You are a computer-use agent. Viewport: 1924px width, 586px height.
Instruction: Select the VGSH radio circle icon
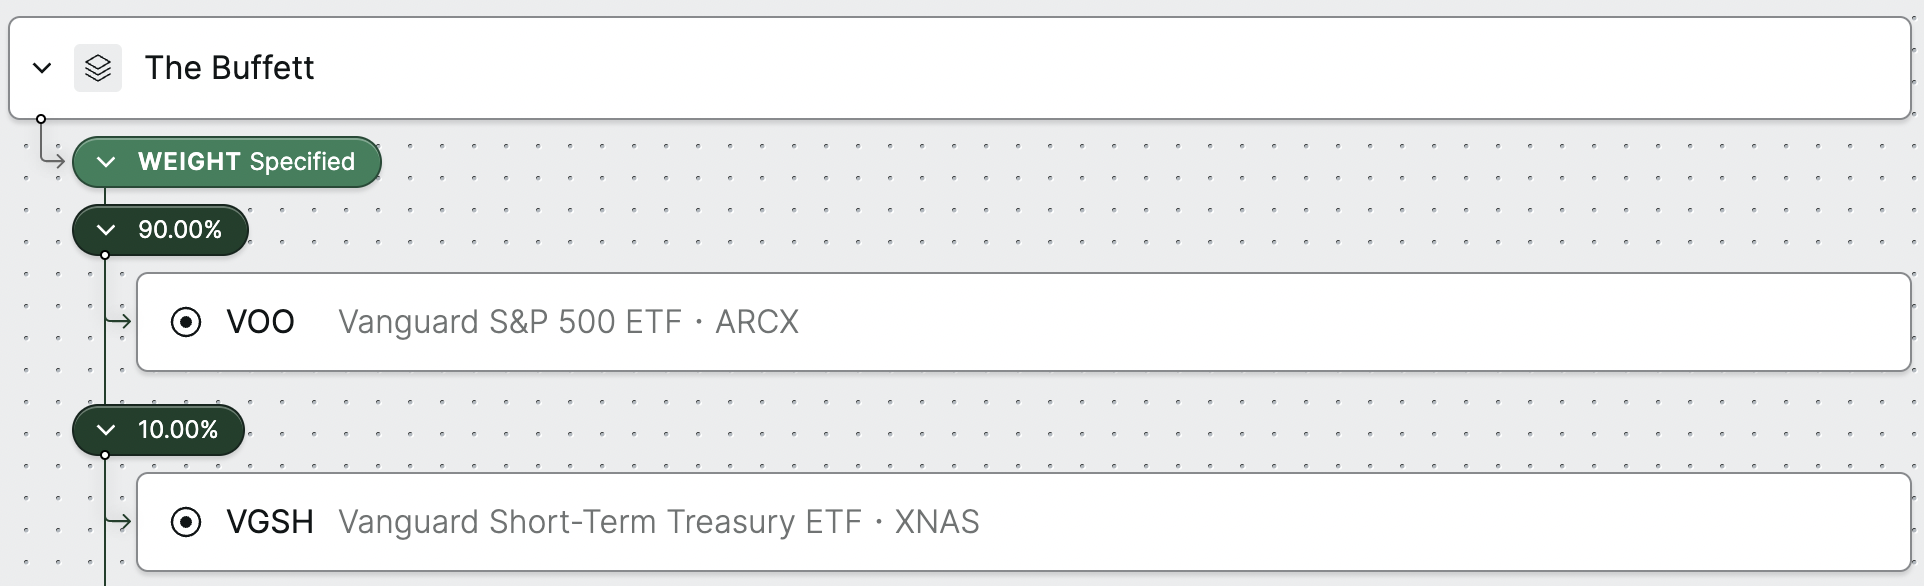pyautogui.click(x=186, y=522)
